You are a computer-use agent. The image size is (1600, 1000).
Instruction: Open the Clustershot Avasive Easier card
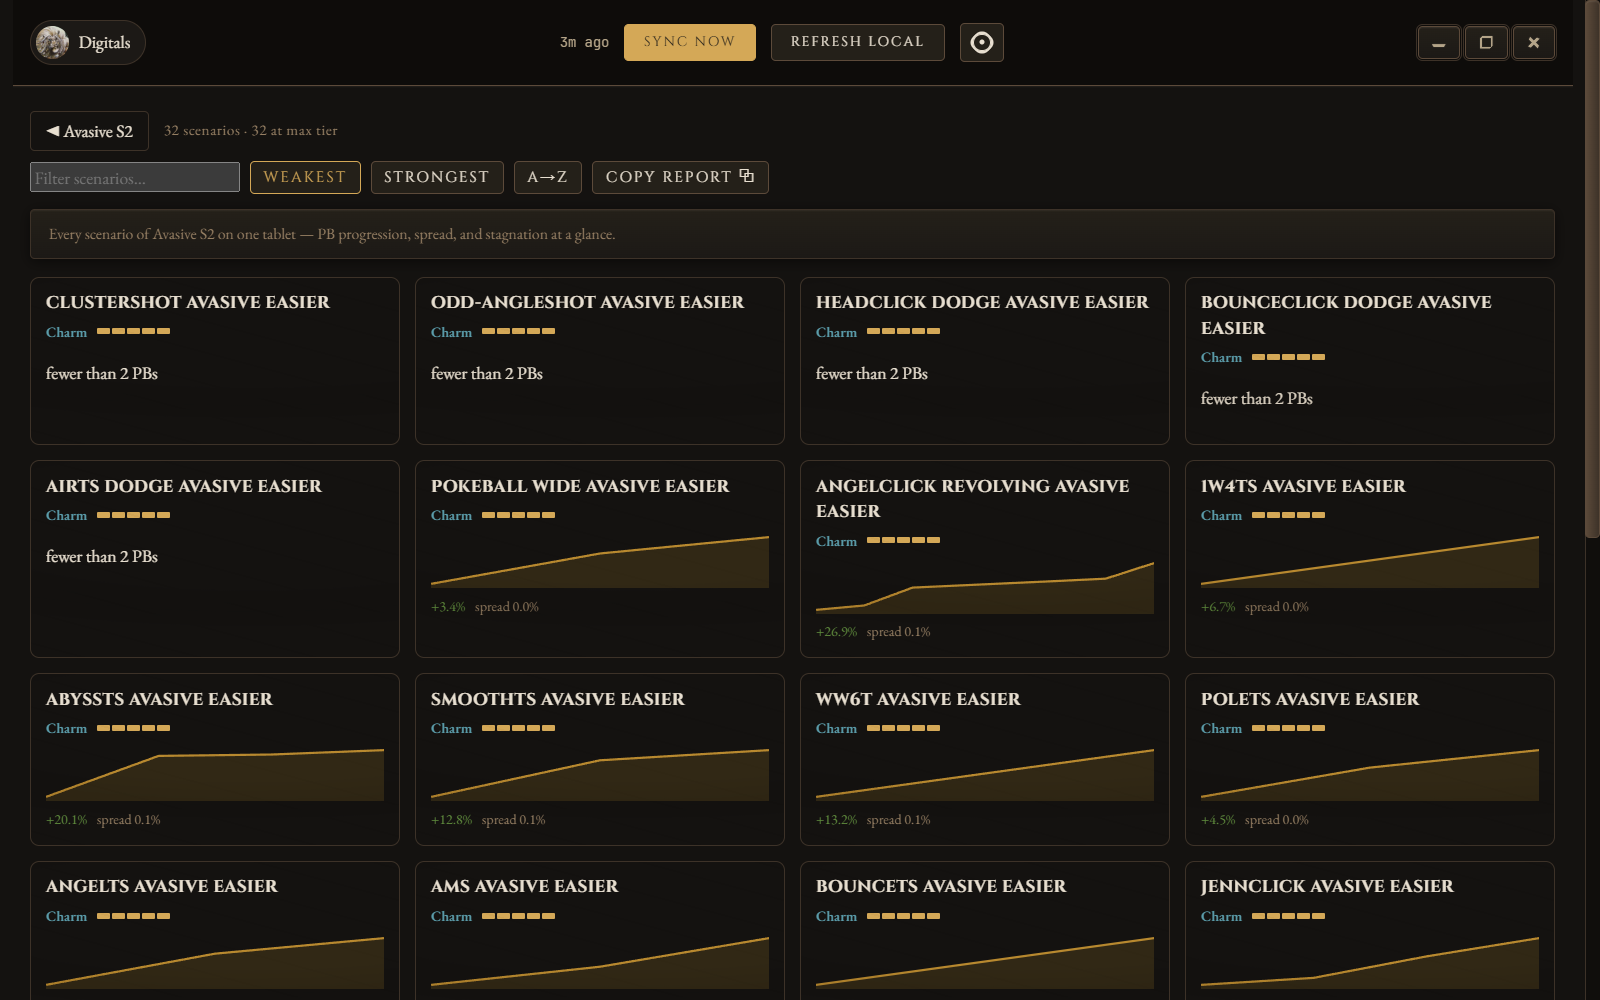(x=215, y=361)
